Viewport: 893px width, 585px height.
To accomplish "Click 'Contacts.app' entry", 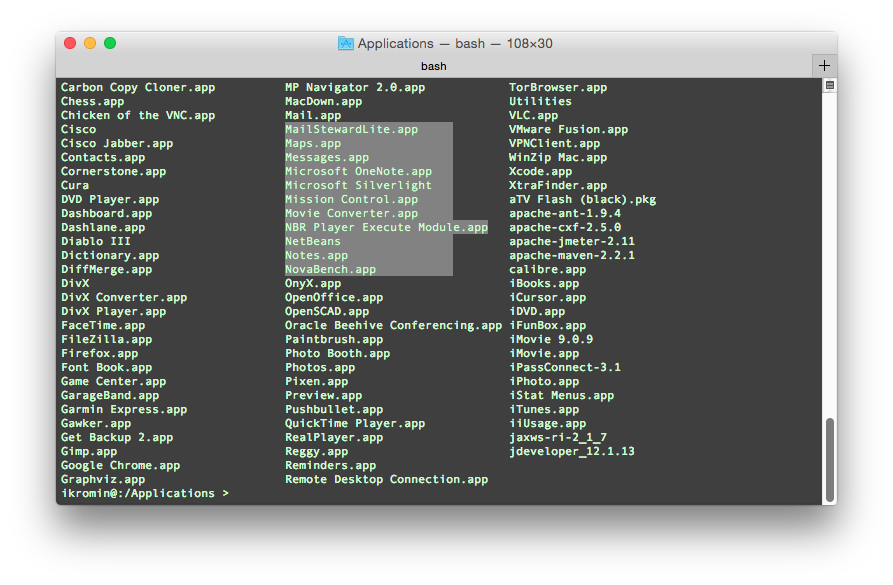I will coord(103,158).
